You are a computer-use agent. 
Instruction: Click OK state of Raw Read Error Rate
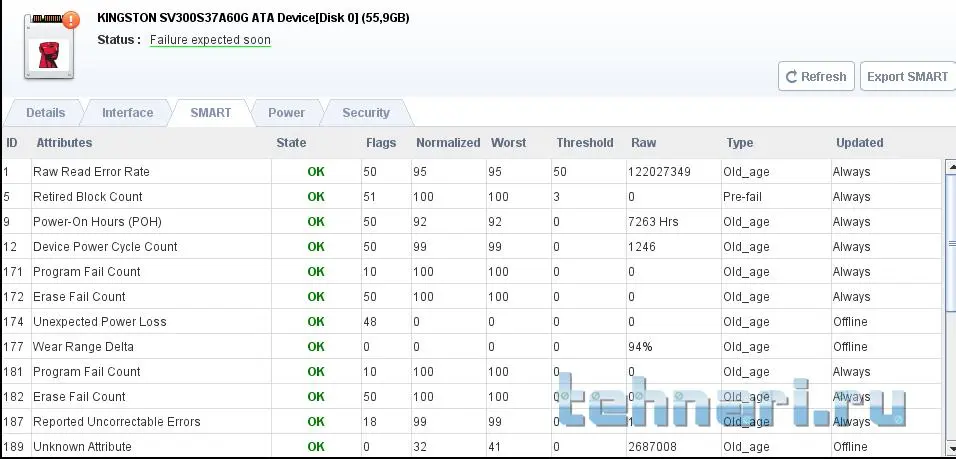(316, 172)
